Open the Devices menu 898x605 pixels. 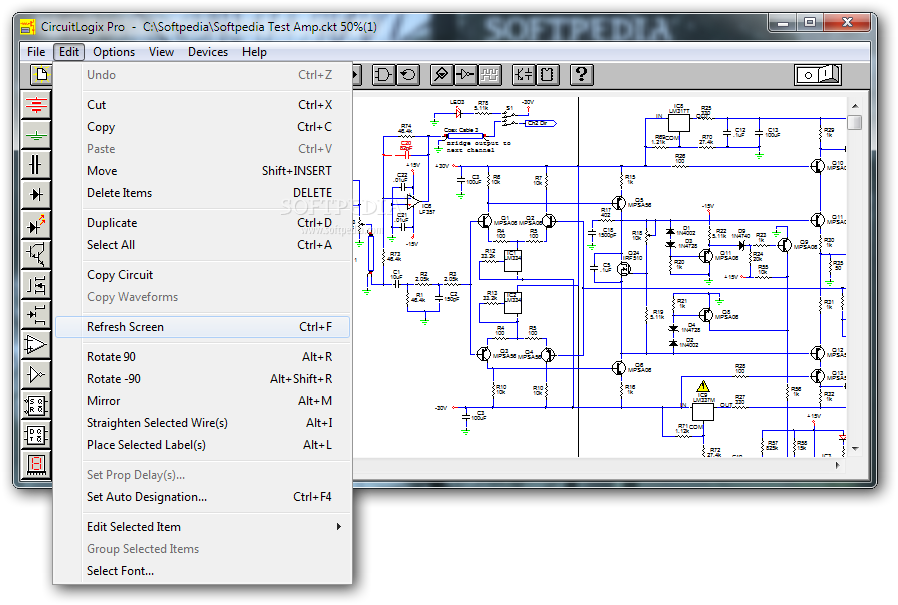[208, 52]
